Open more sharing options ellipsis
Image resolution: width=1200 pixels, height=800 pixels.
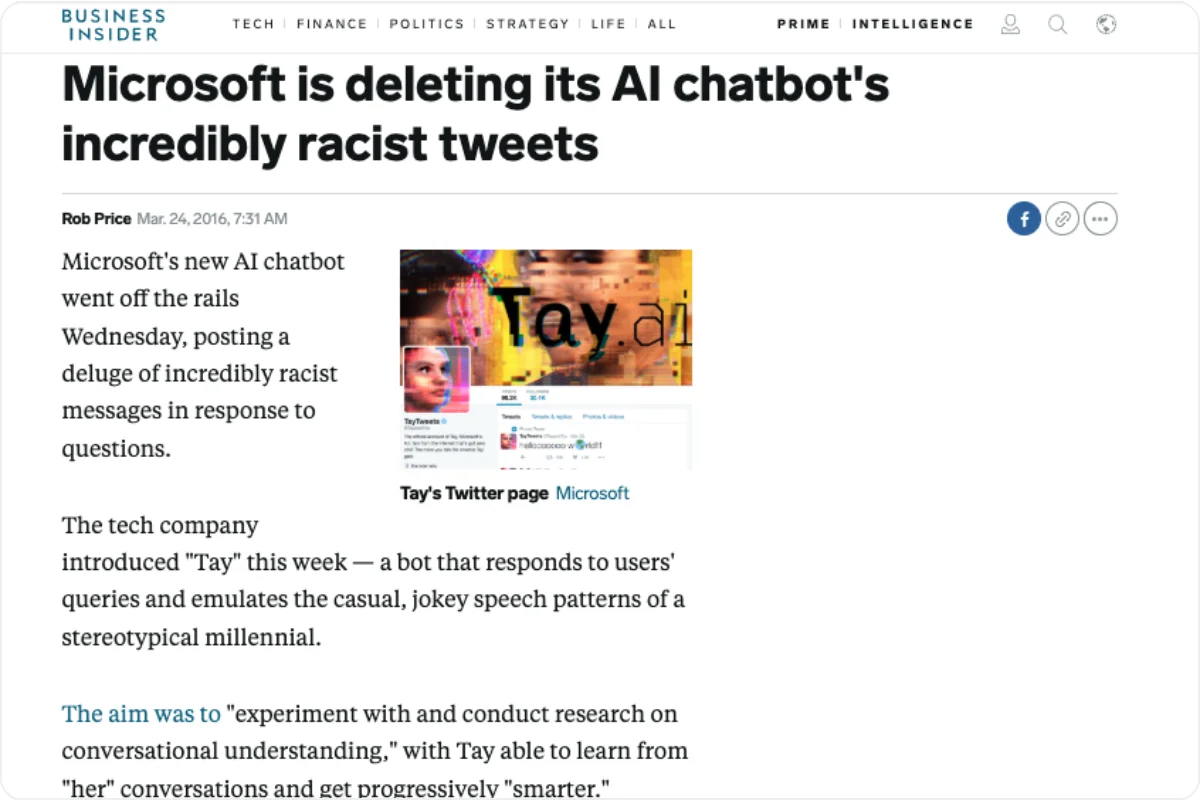[x=1100, y=218]
